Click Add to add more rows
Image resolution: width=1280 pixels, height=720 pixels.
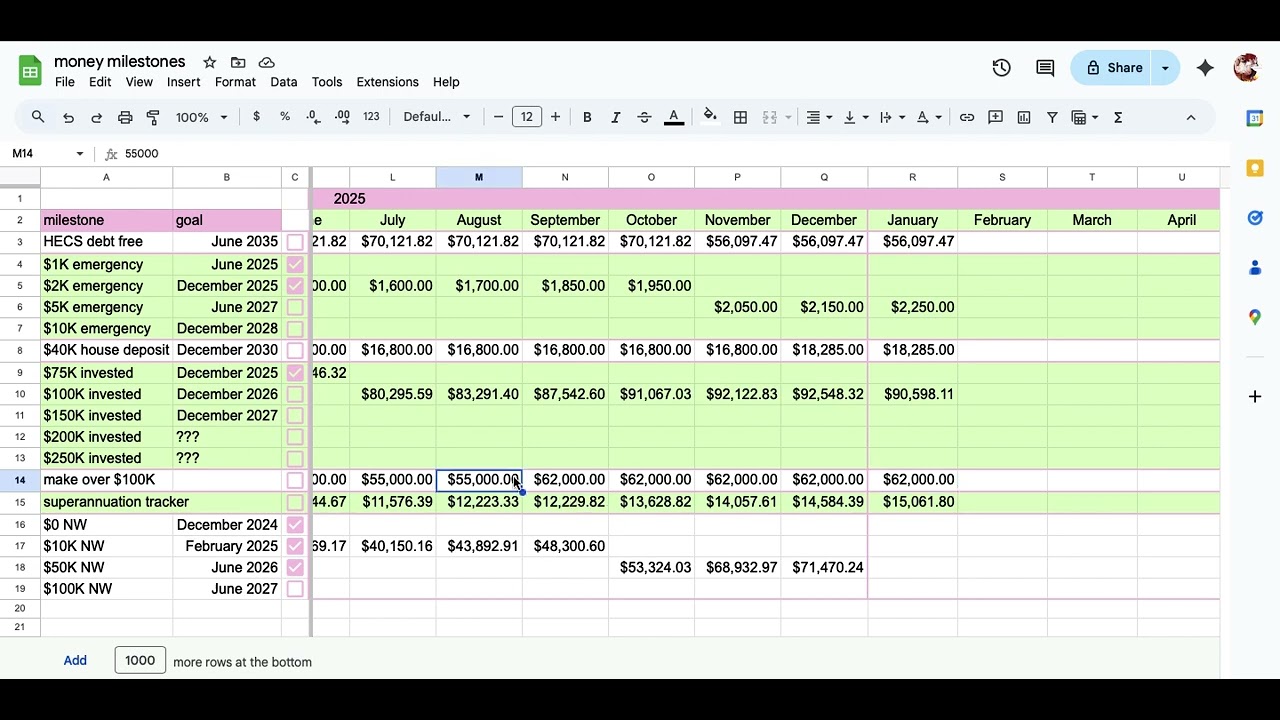coord(75,661)
